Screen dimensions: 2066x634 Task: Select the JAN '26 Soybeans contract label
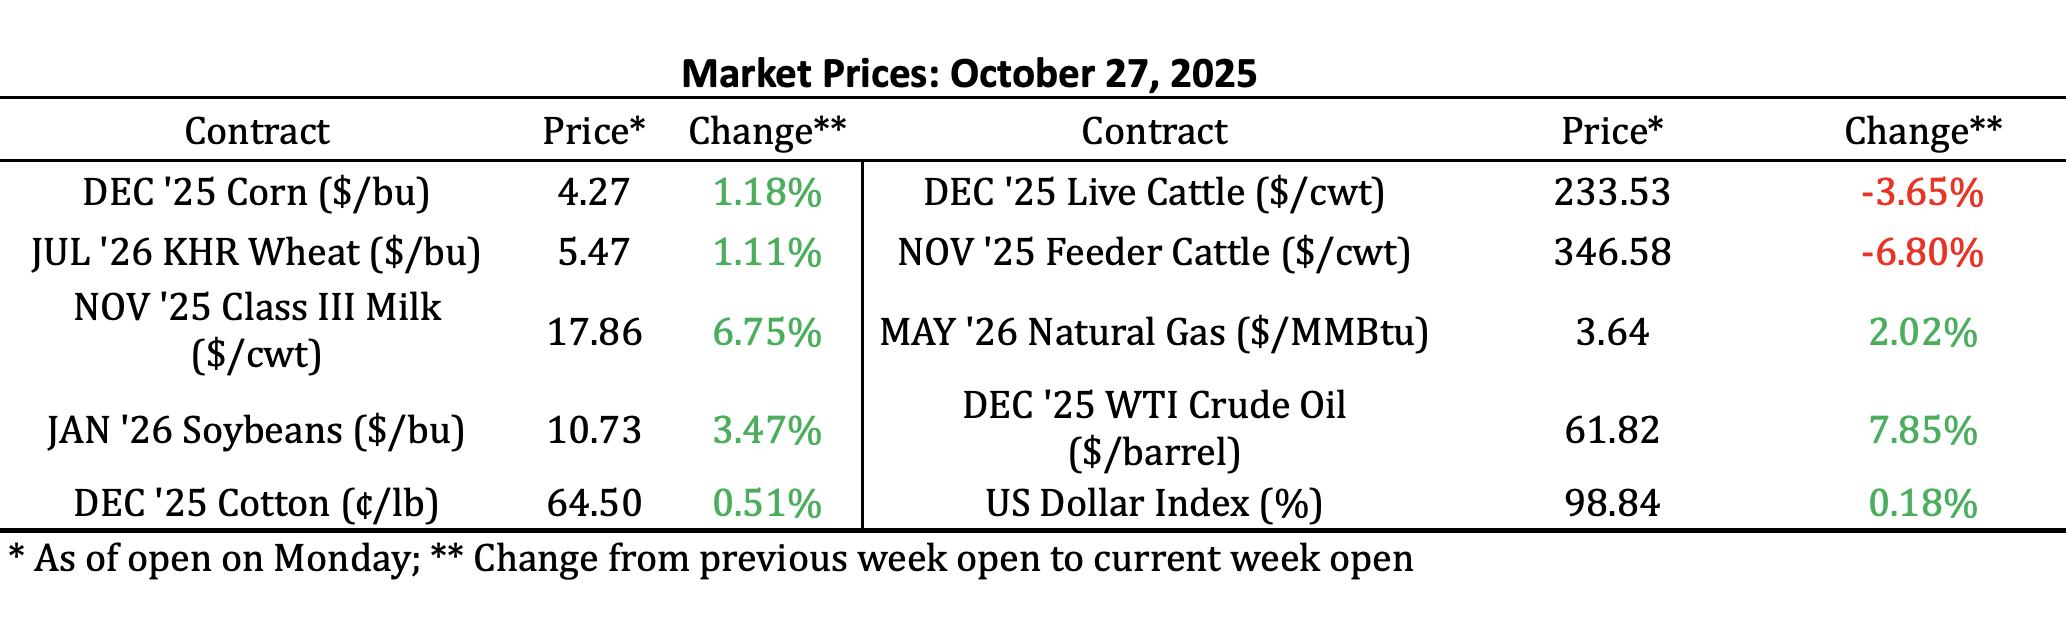coord(256,430)
